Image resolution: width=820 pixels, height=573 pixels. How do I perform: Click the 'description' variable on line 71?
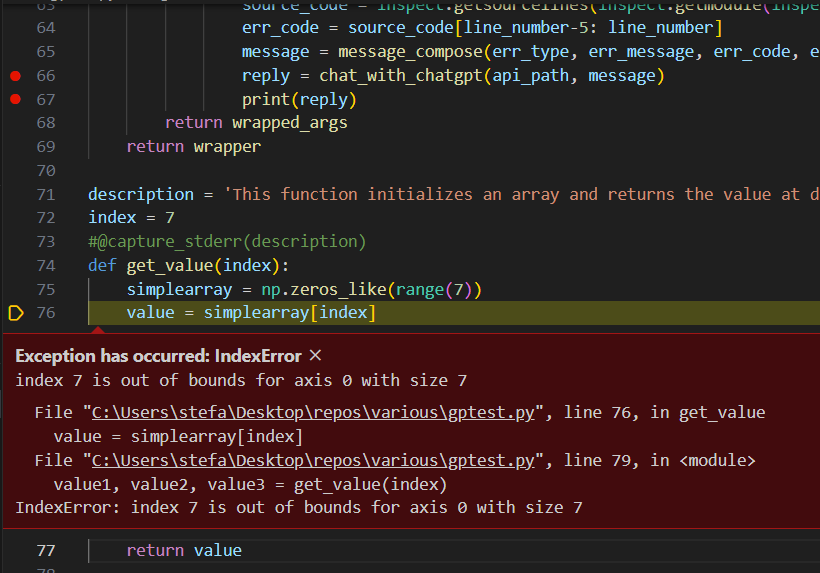tap(141, 194)
